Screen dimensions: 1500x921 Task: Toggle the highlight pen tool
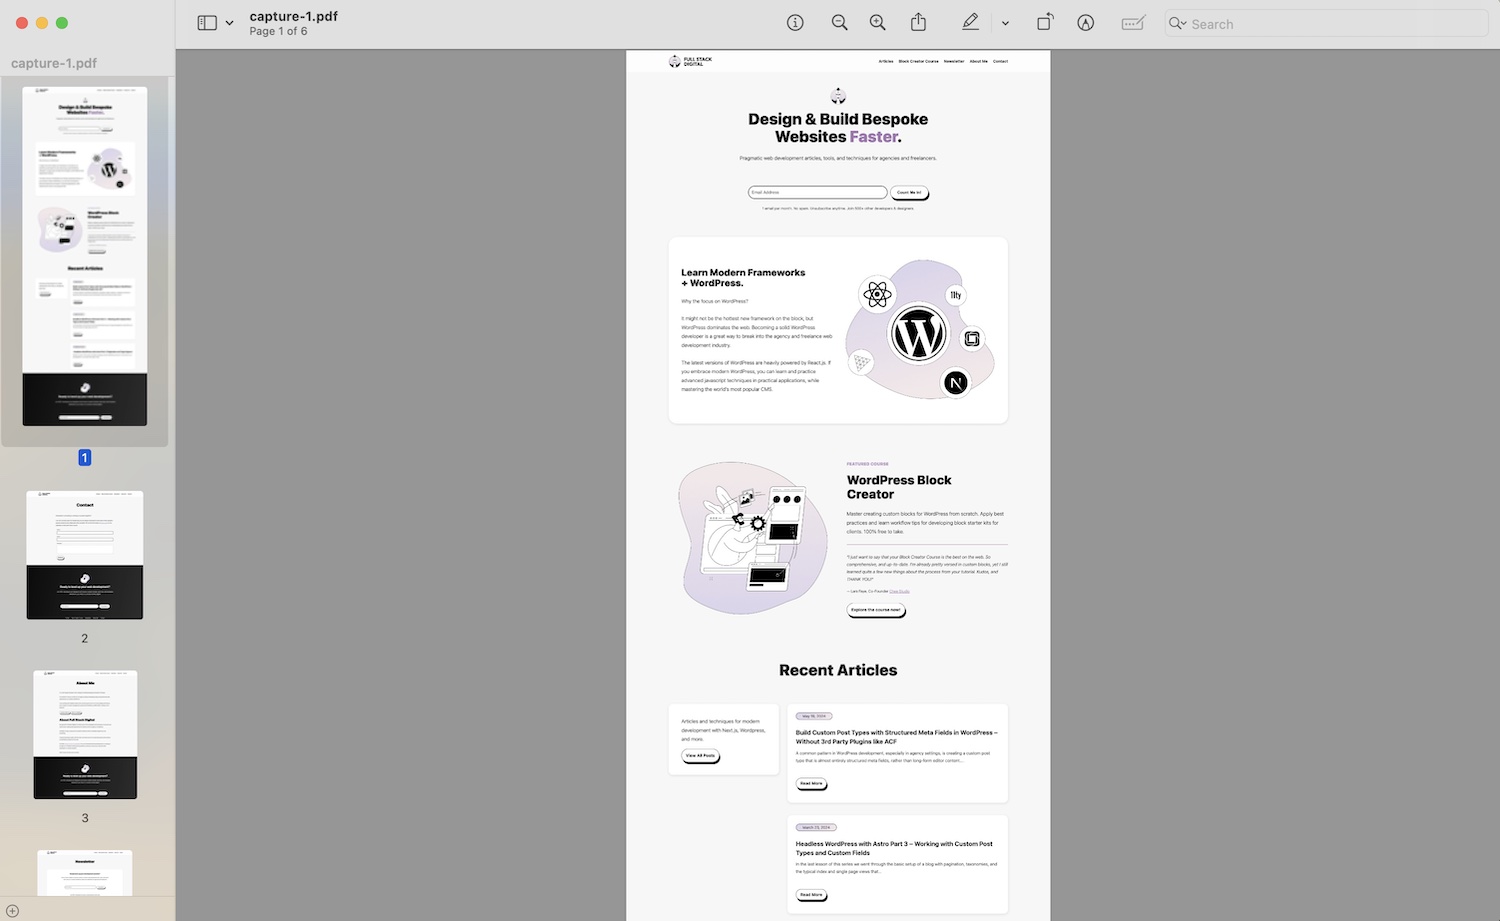pos(970,23)
